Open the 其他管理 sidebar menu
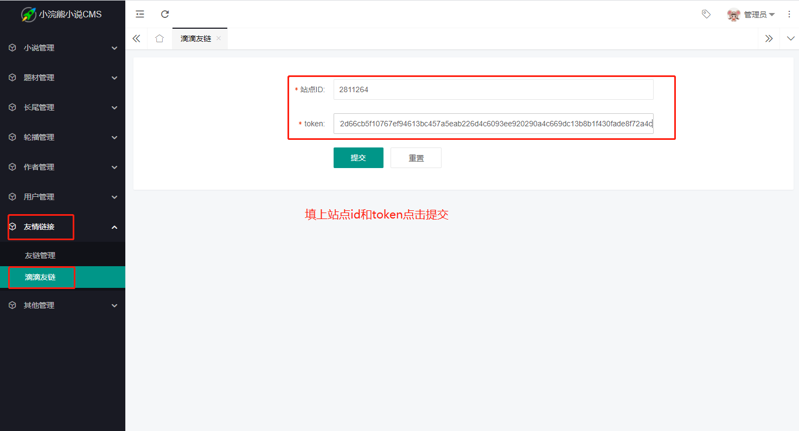The height and width of the screenshot is (431, 799). [63, 305]
